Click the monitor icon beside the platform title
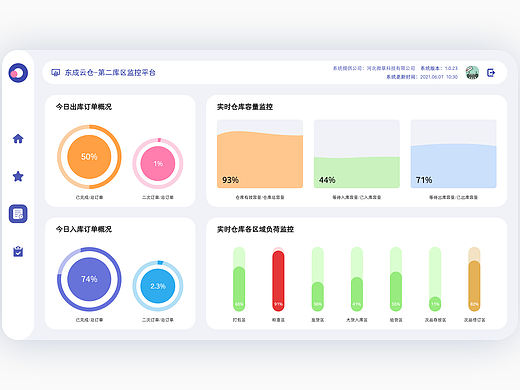The width and height of the screenshot is (520, 390). pos(56,72)
